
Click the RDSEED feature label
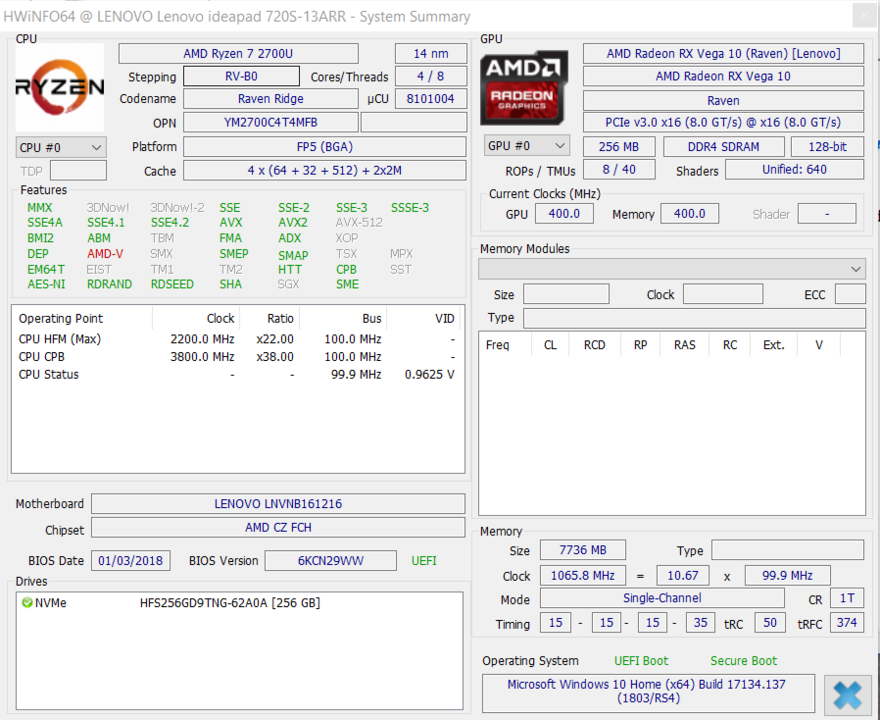click(172, 285)
